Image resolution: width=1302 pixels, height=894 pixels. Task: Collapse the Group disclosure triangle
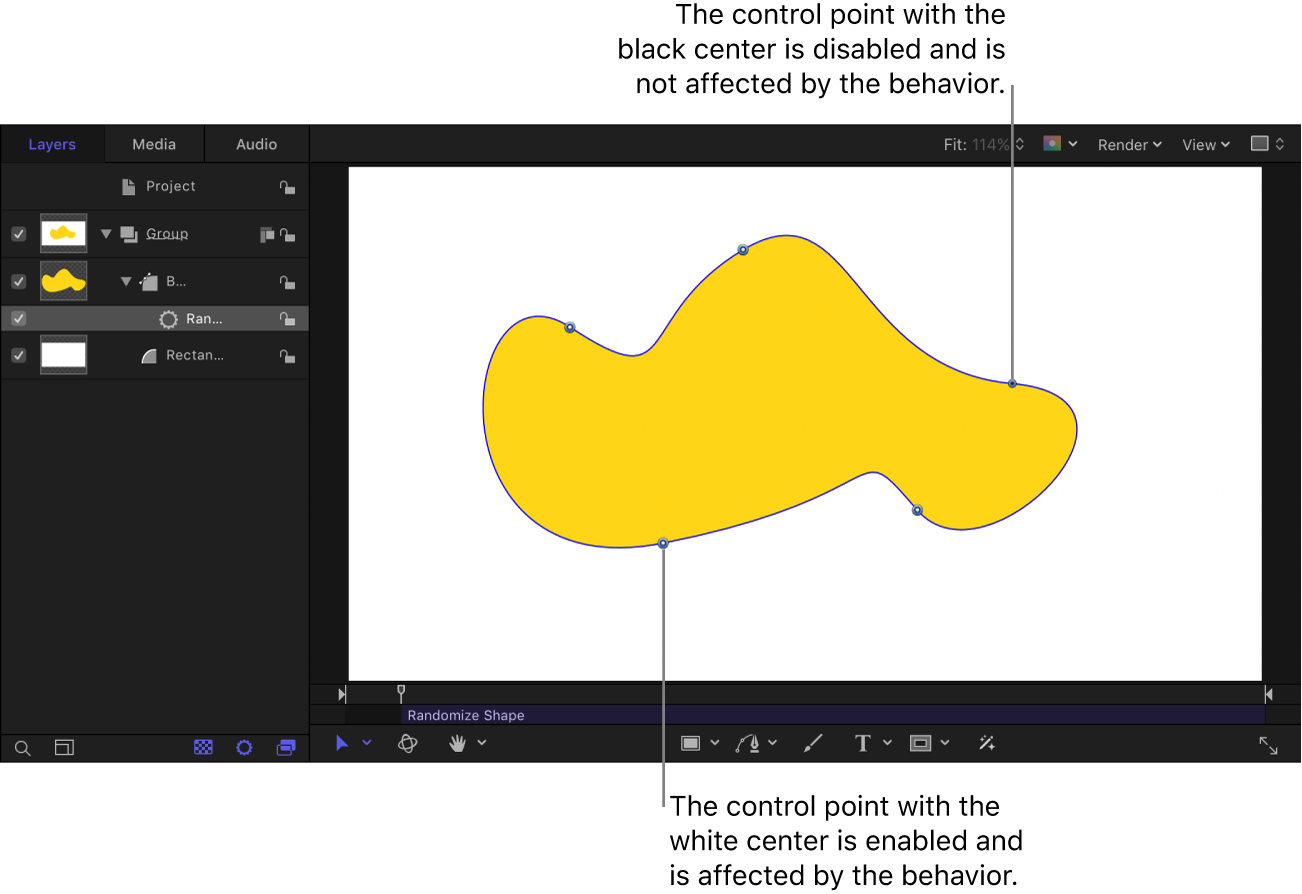pyautogui.click(x=105, y=233)
